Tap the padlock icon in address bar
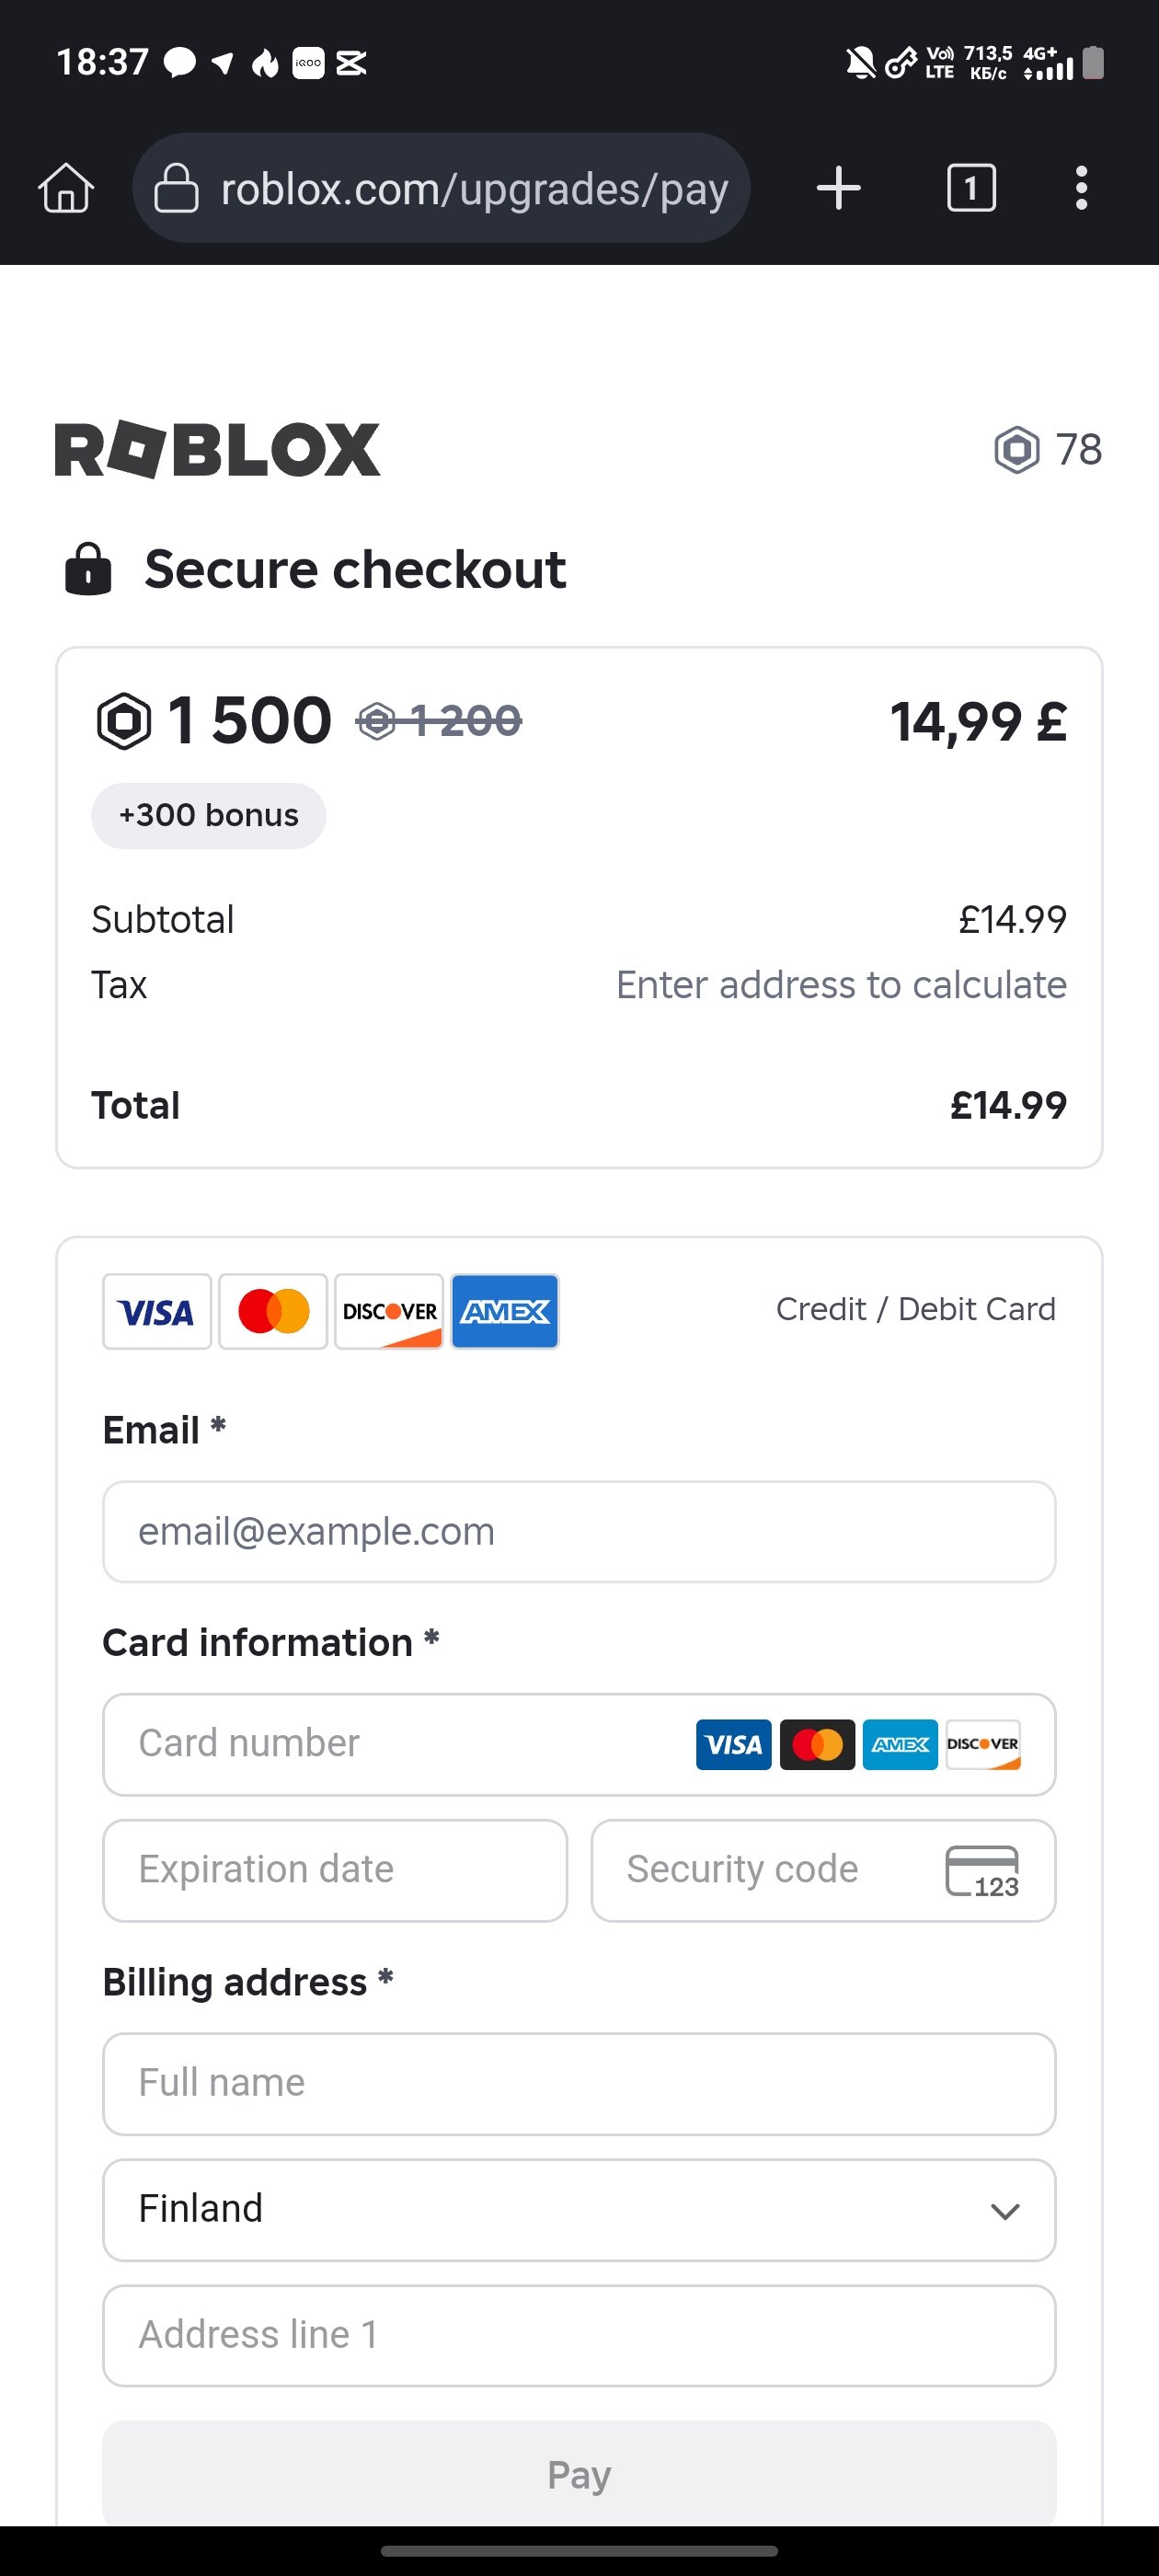 pos(176,188)
